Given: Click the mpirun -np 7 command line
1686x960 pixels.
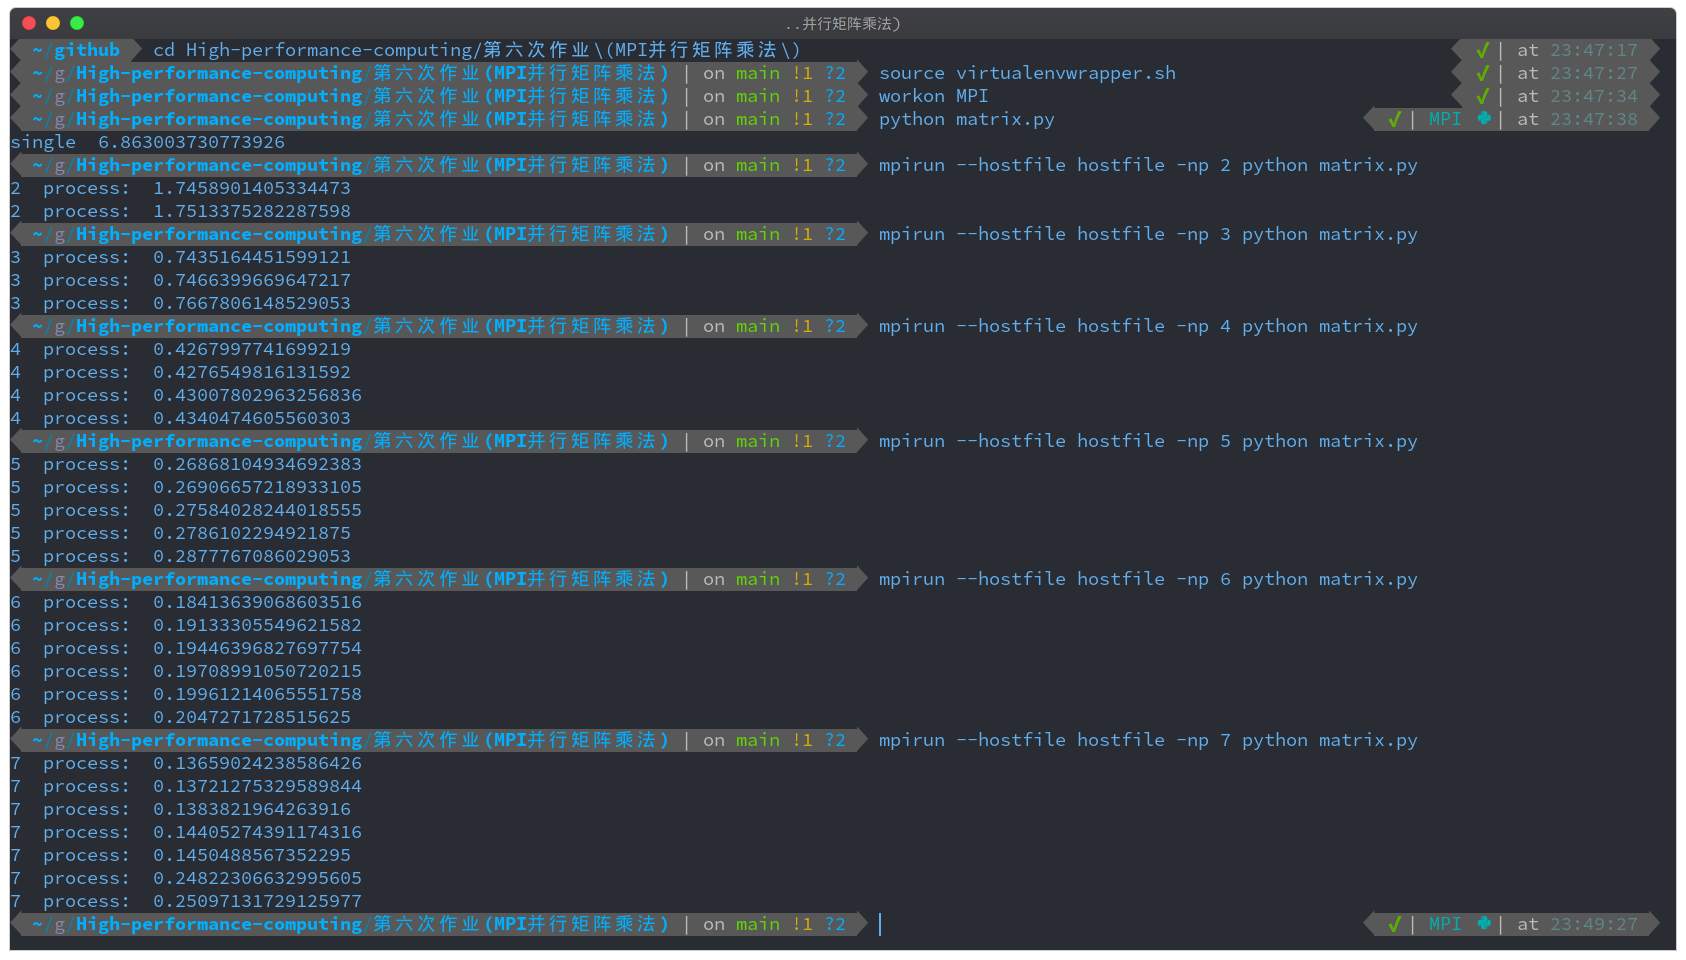Looking at the screenshot, I should [1147, 740].
